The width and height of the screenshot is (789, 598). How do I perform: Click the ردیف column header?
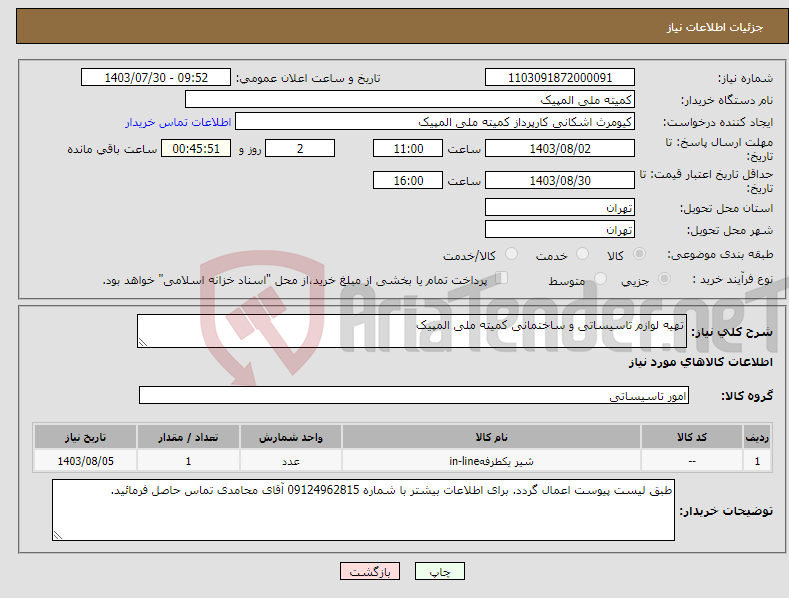[x=757, y=437]
